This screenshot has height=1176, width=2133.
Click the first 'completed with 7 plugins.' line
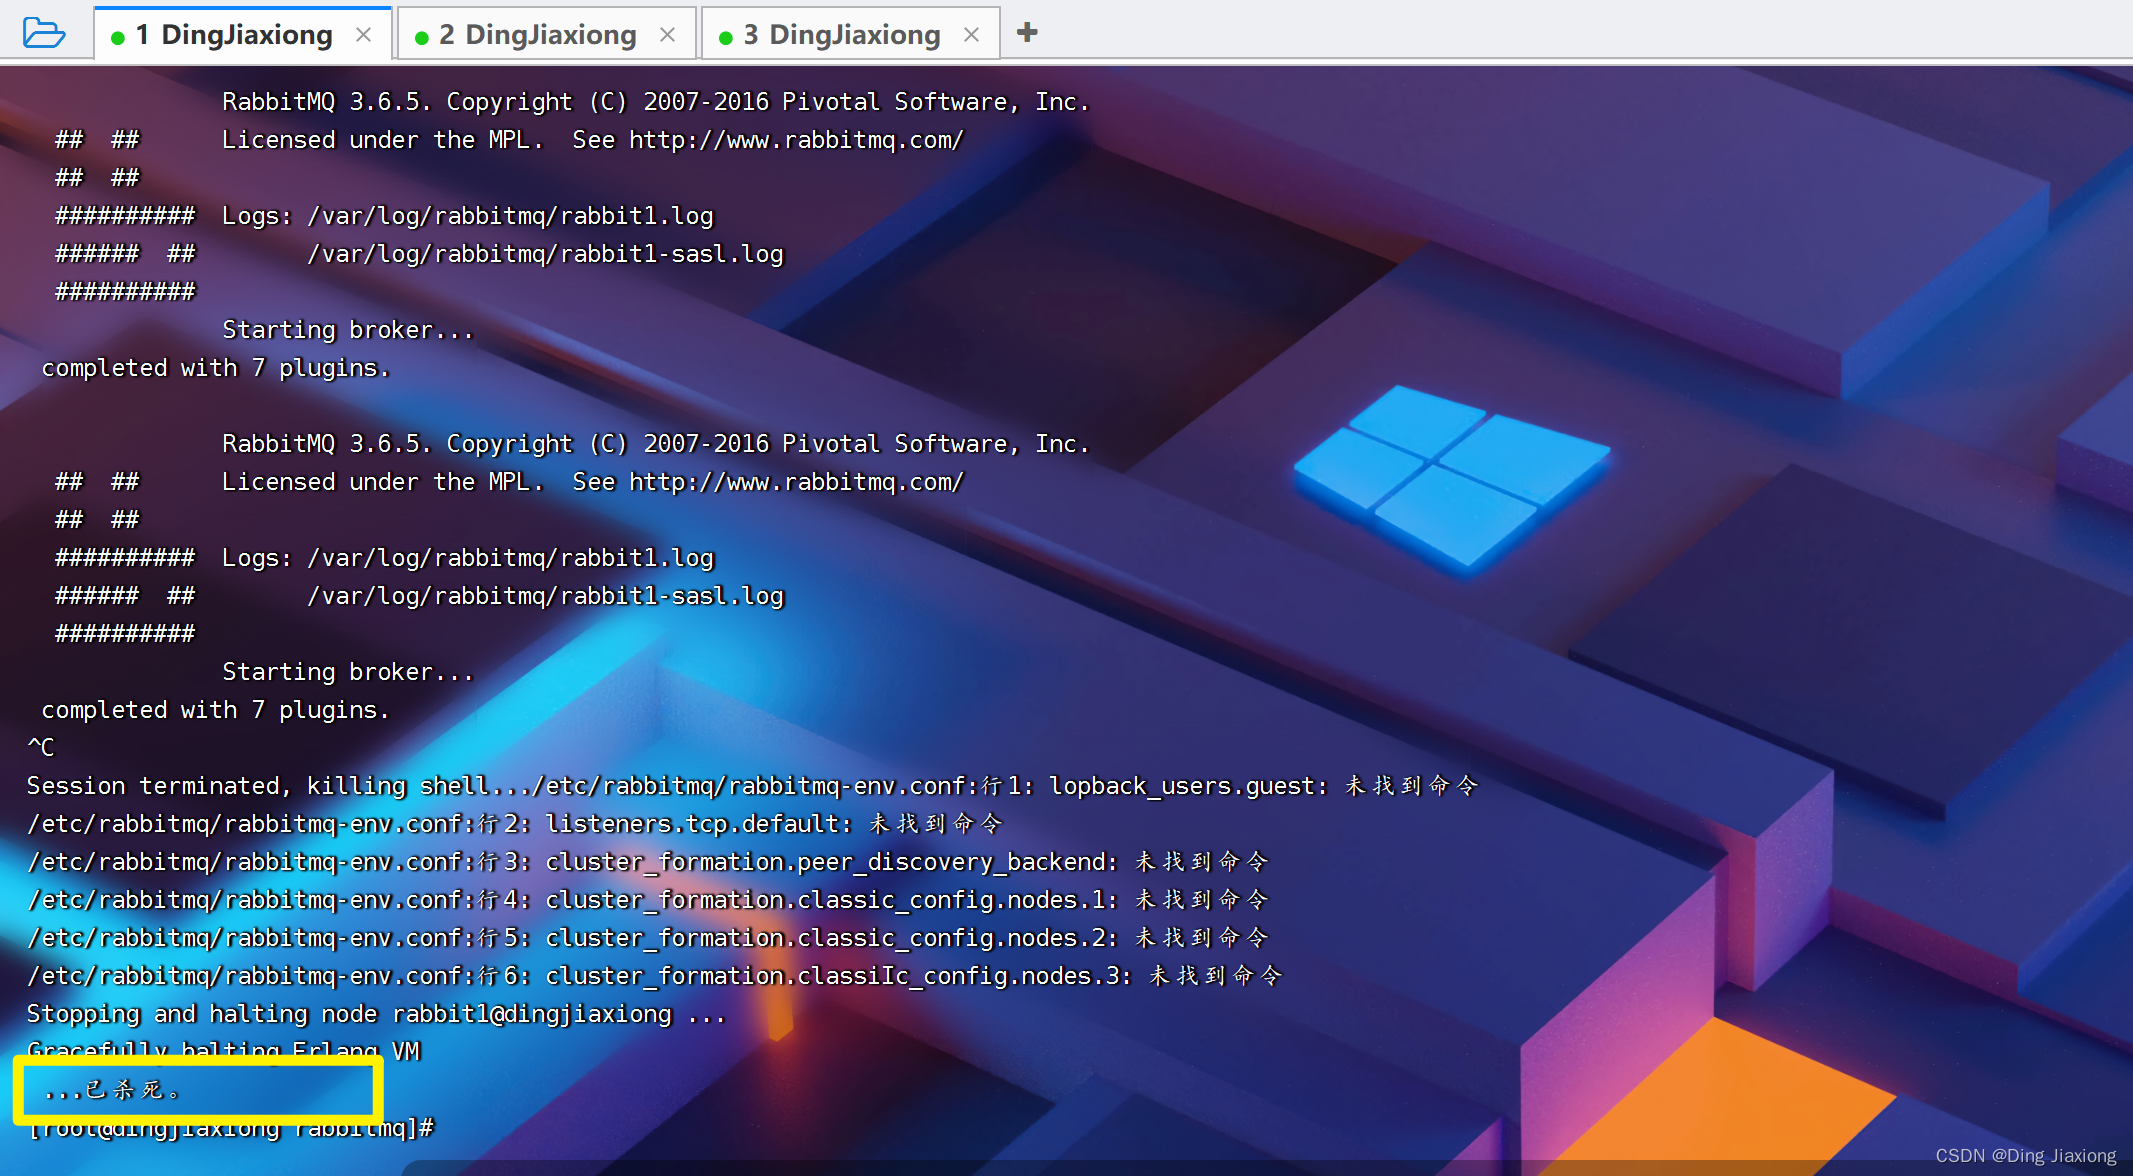215,368
